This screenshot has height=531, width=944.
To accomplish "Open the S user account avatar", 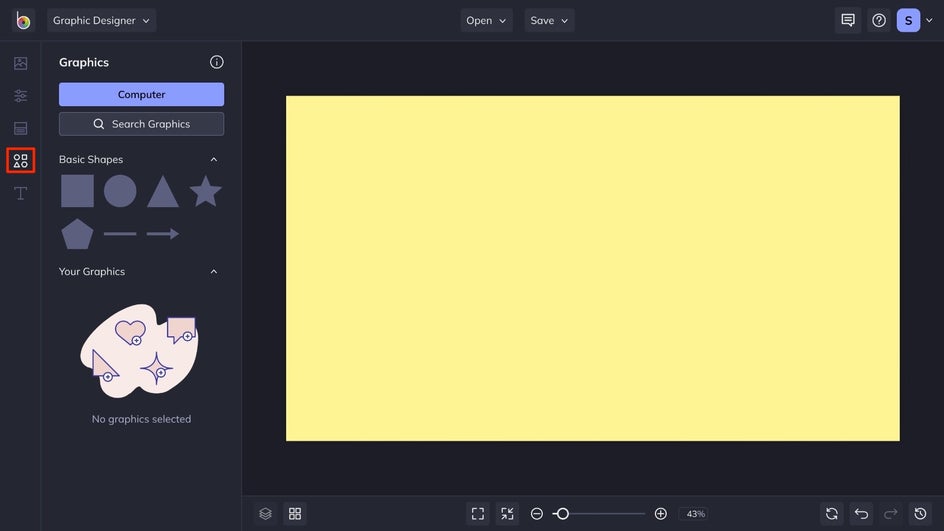I will pos(908,20).
